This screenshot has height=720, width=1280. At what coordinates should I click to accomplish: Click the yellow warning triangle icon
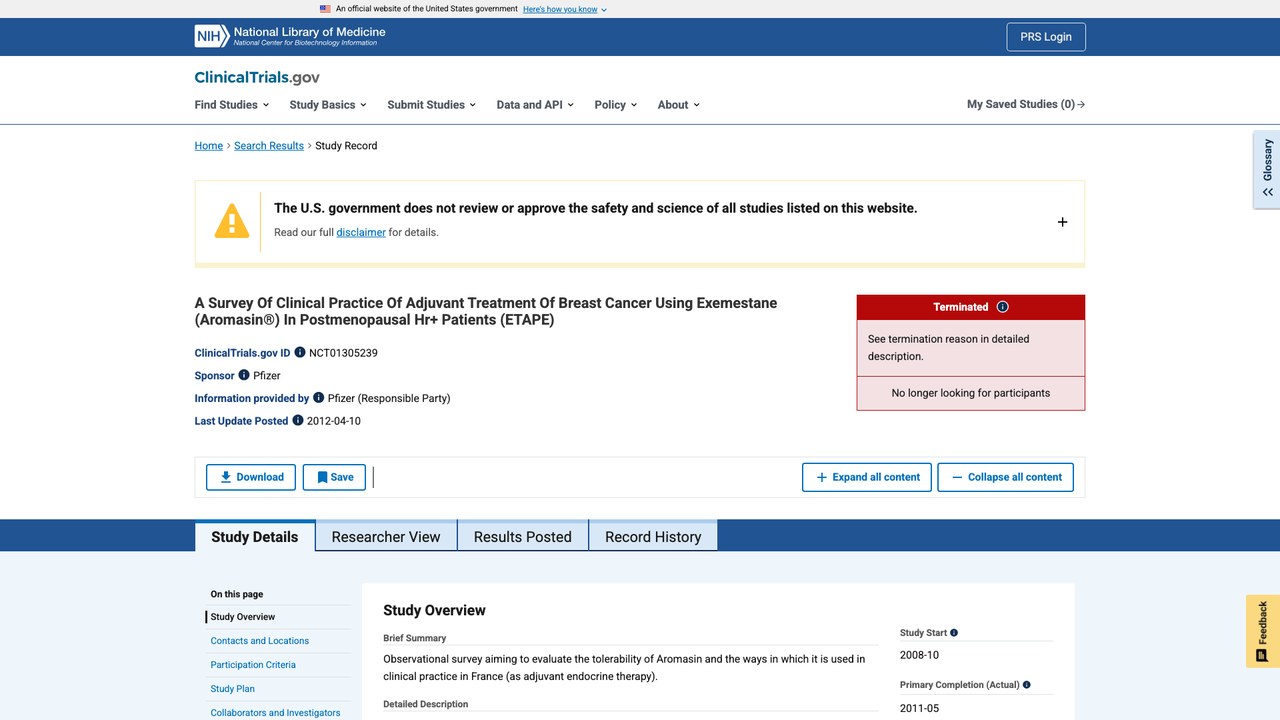pos(232,221)
